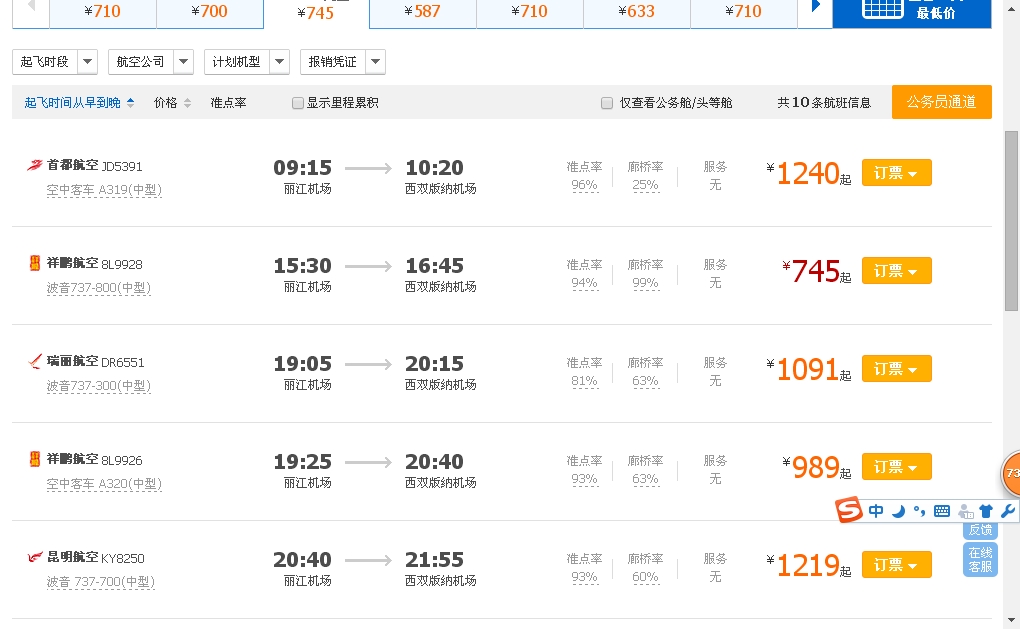Sort by departure time arrow icon
This screenshot has height=629, width=1020.
[x=130, y=103]
